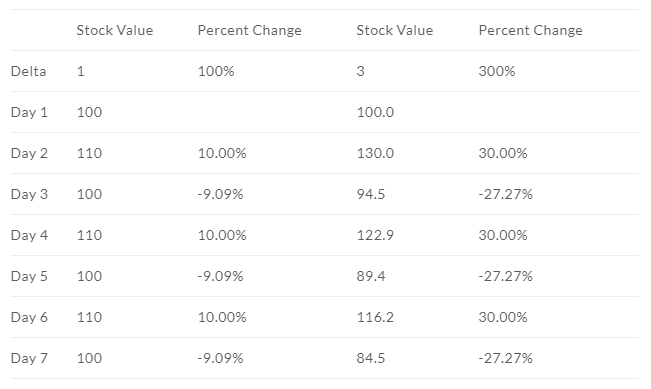Click the Day 3 row label

click(29, 194)
